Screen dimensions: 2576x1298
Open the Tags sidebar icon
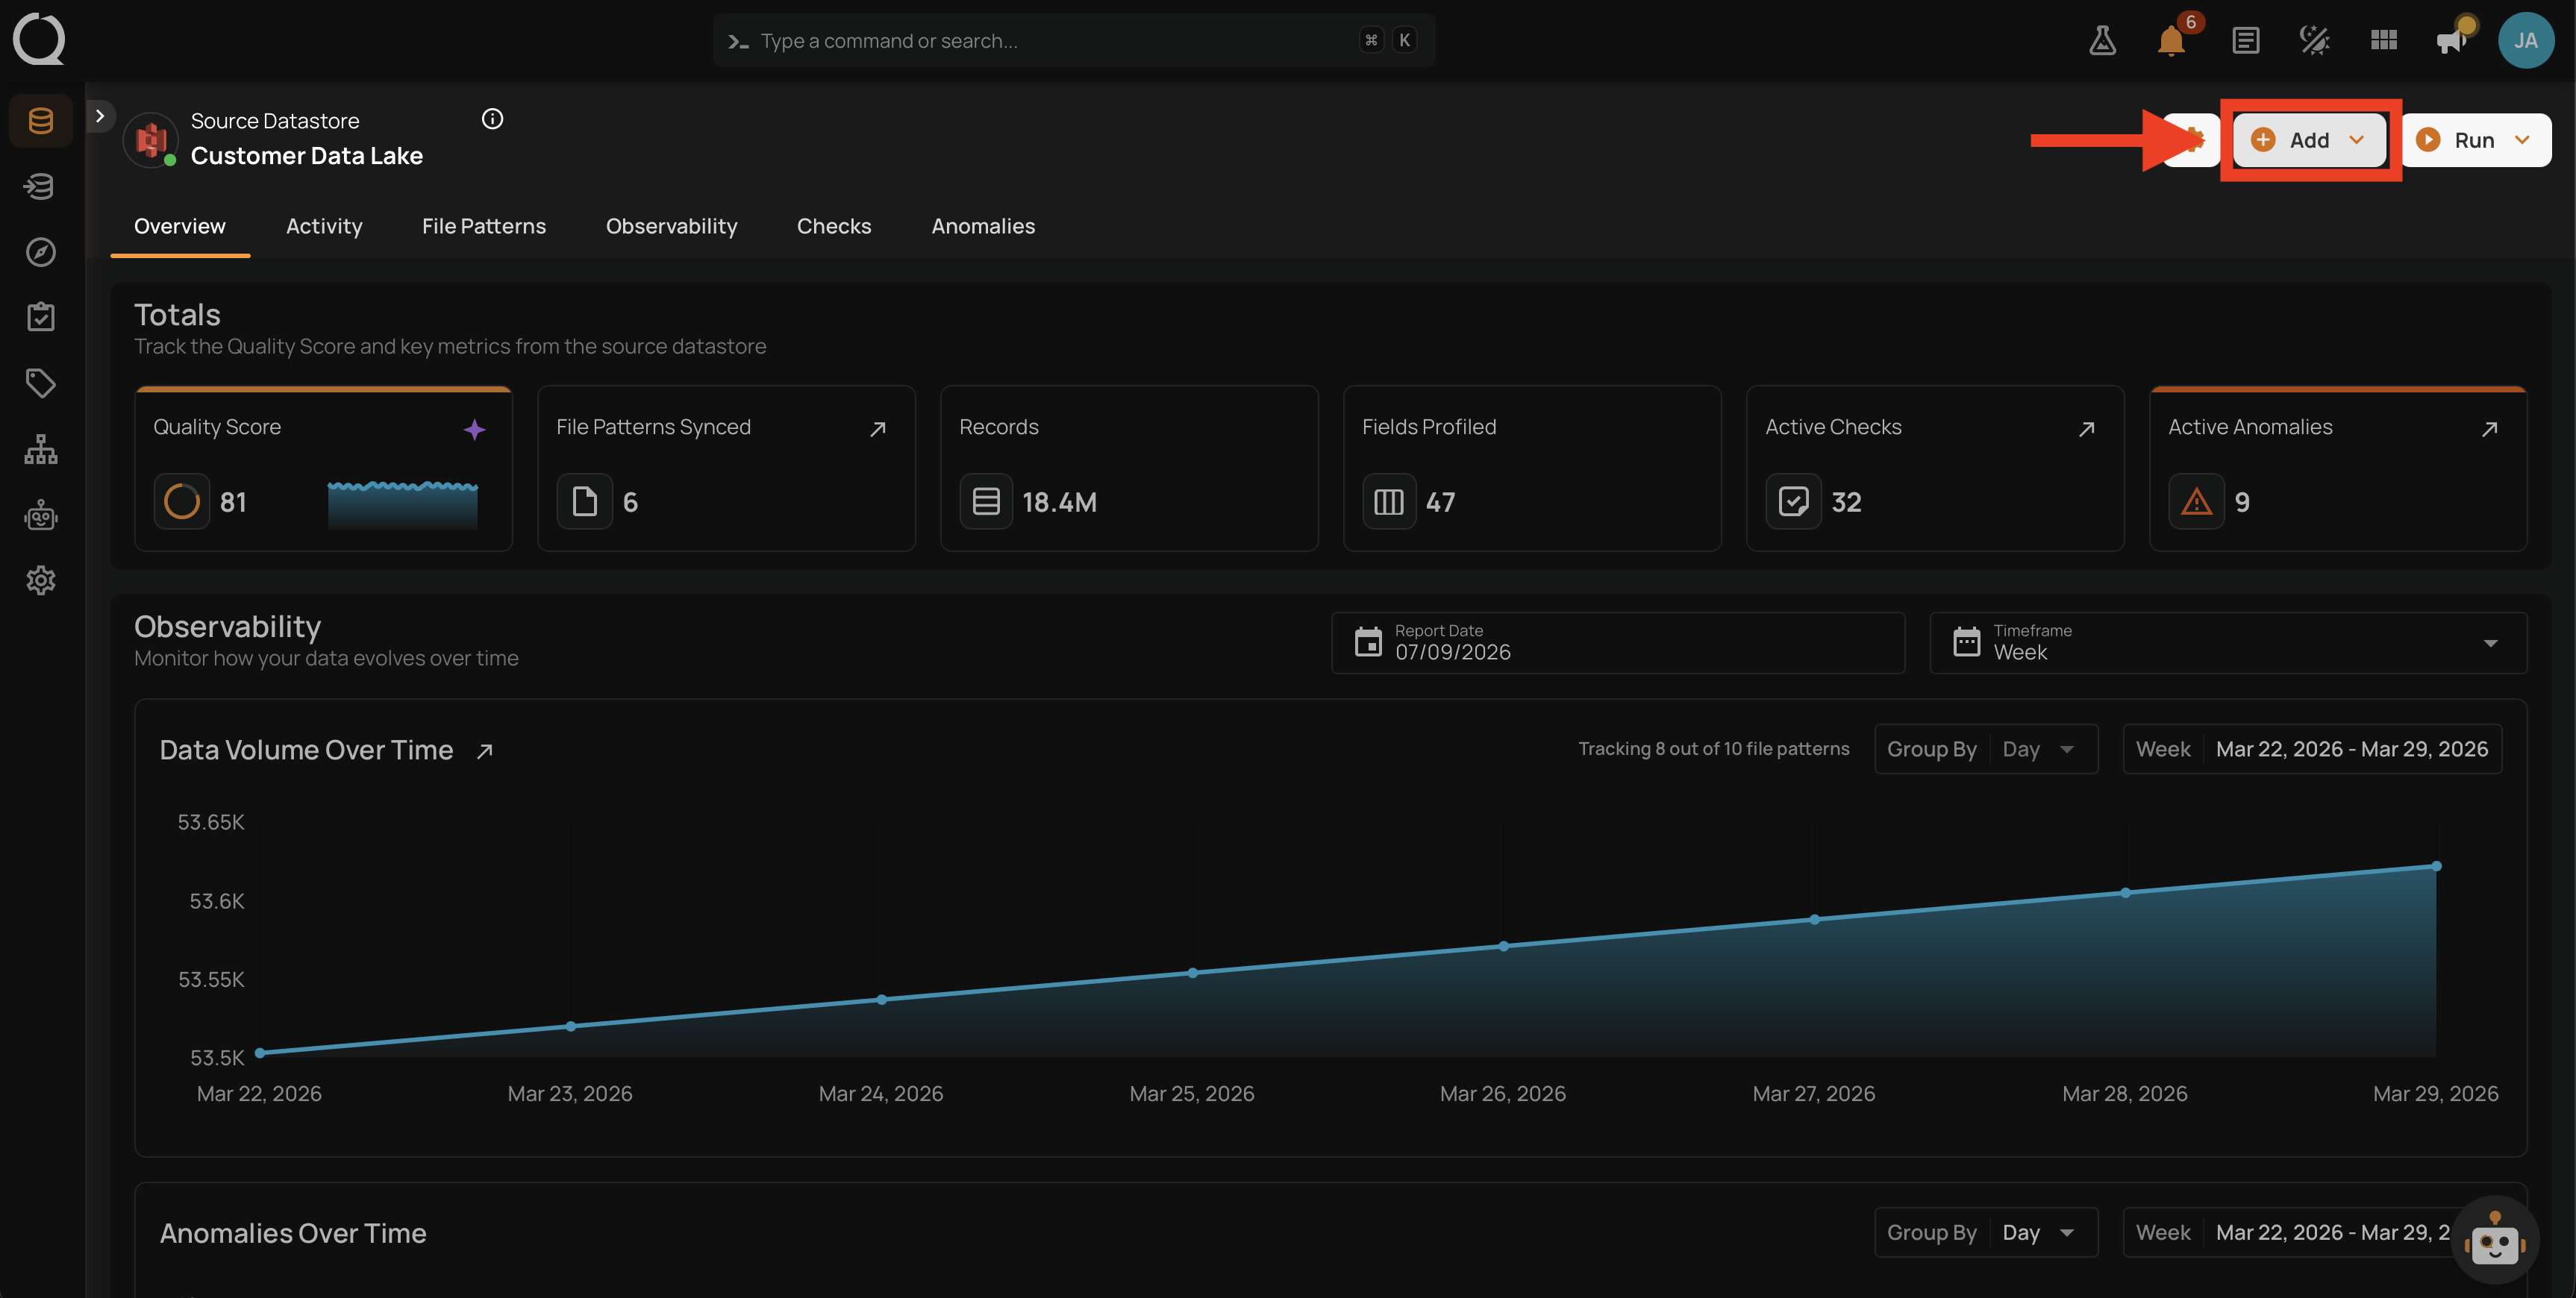tap(41, 383)
